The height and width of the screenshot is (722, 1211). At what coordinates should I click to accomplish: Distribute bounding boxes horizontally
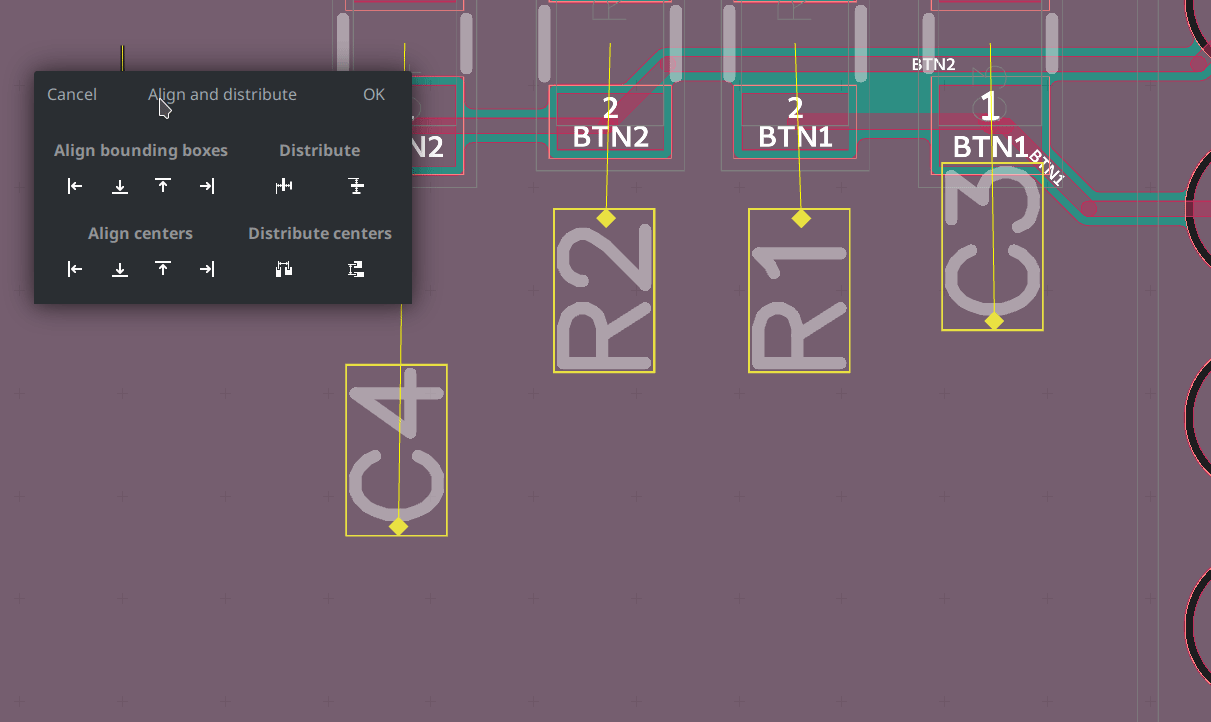click(284, 186)
